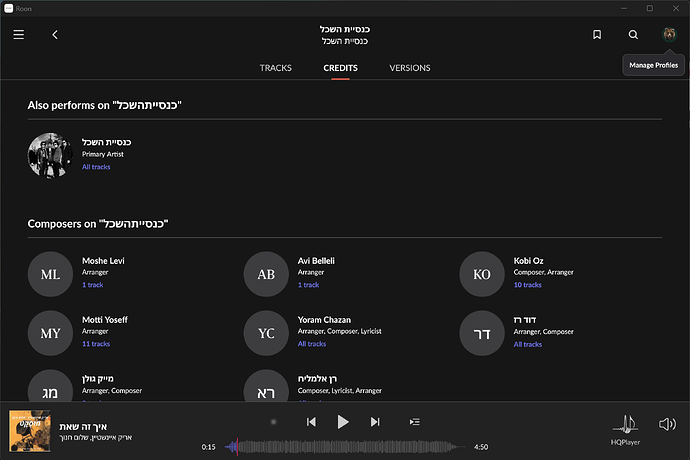Image resolution: width=690 pixels, height=460 pixels.
Task: Click the KO avatar for Kobi Oz
Action: tap(482, 274)
